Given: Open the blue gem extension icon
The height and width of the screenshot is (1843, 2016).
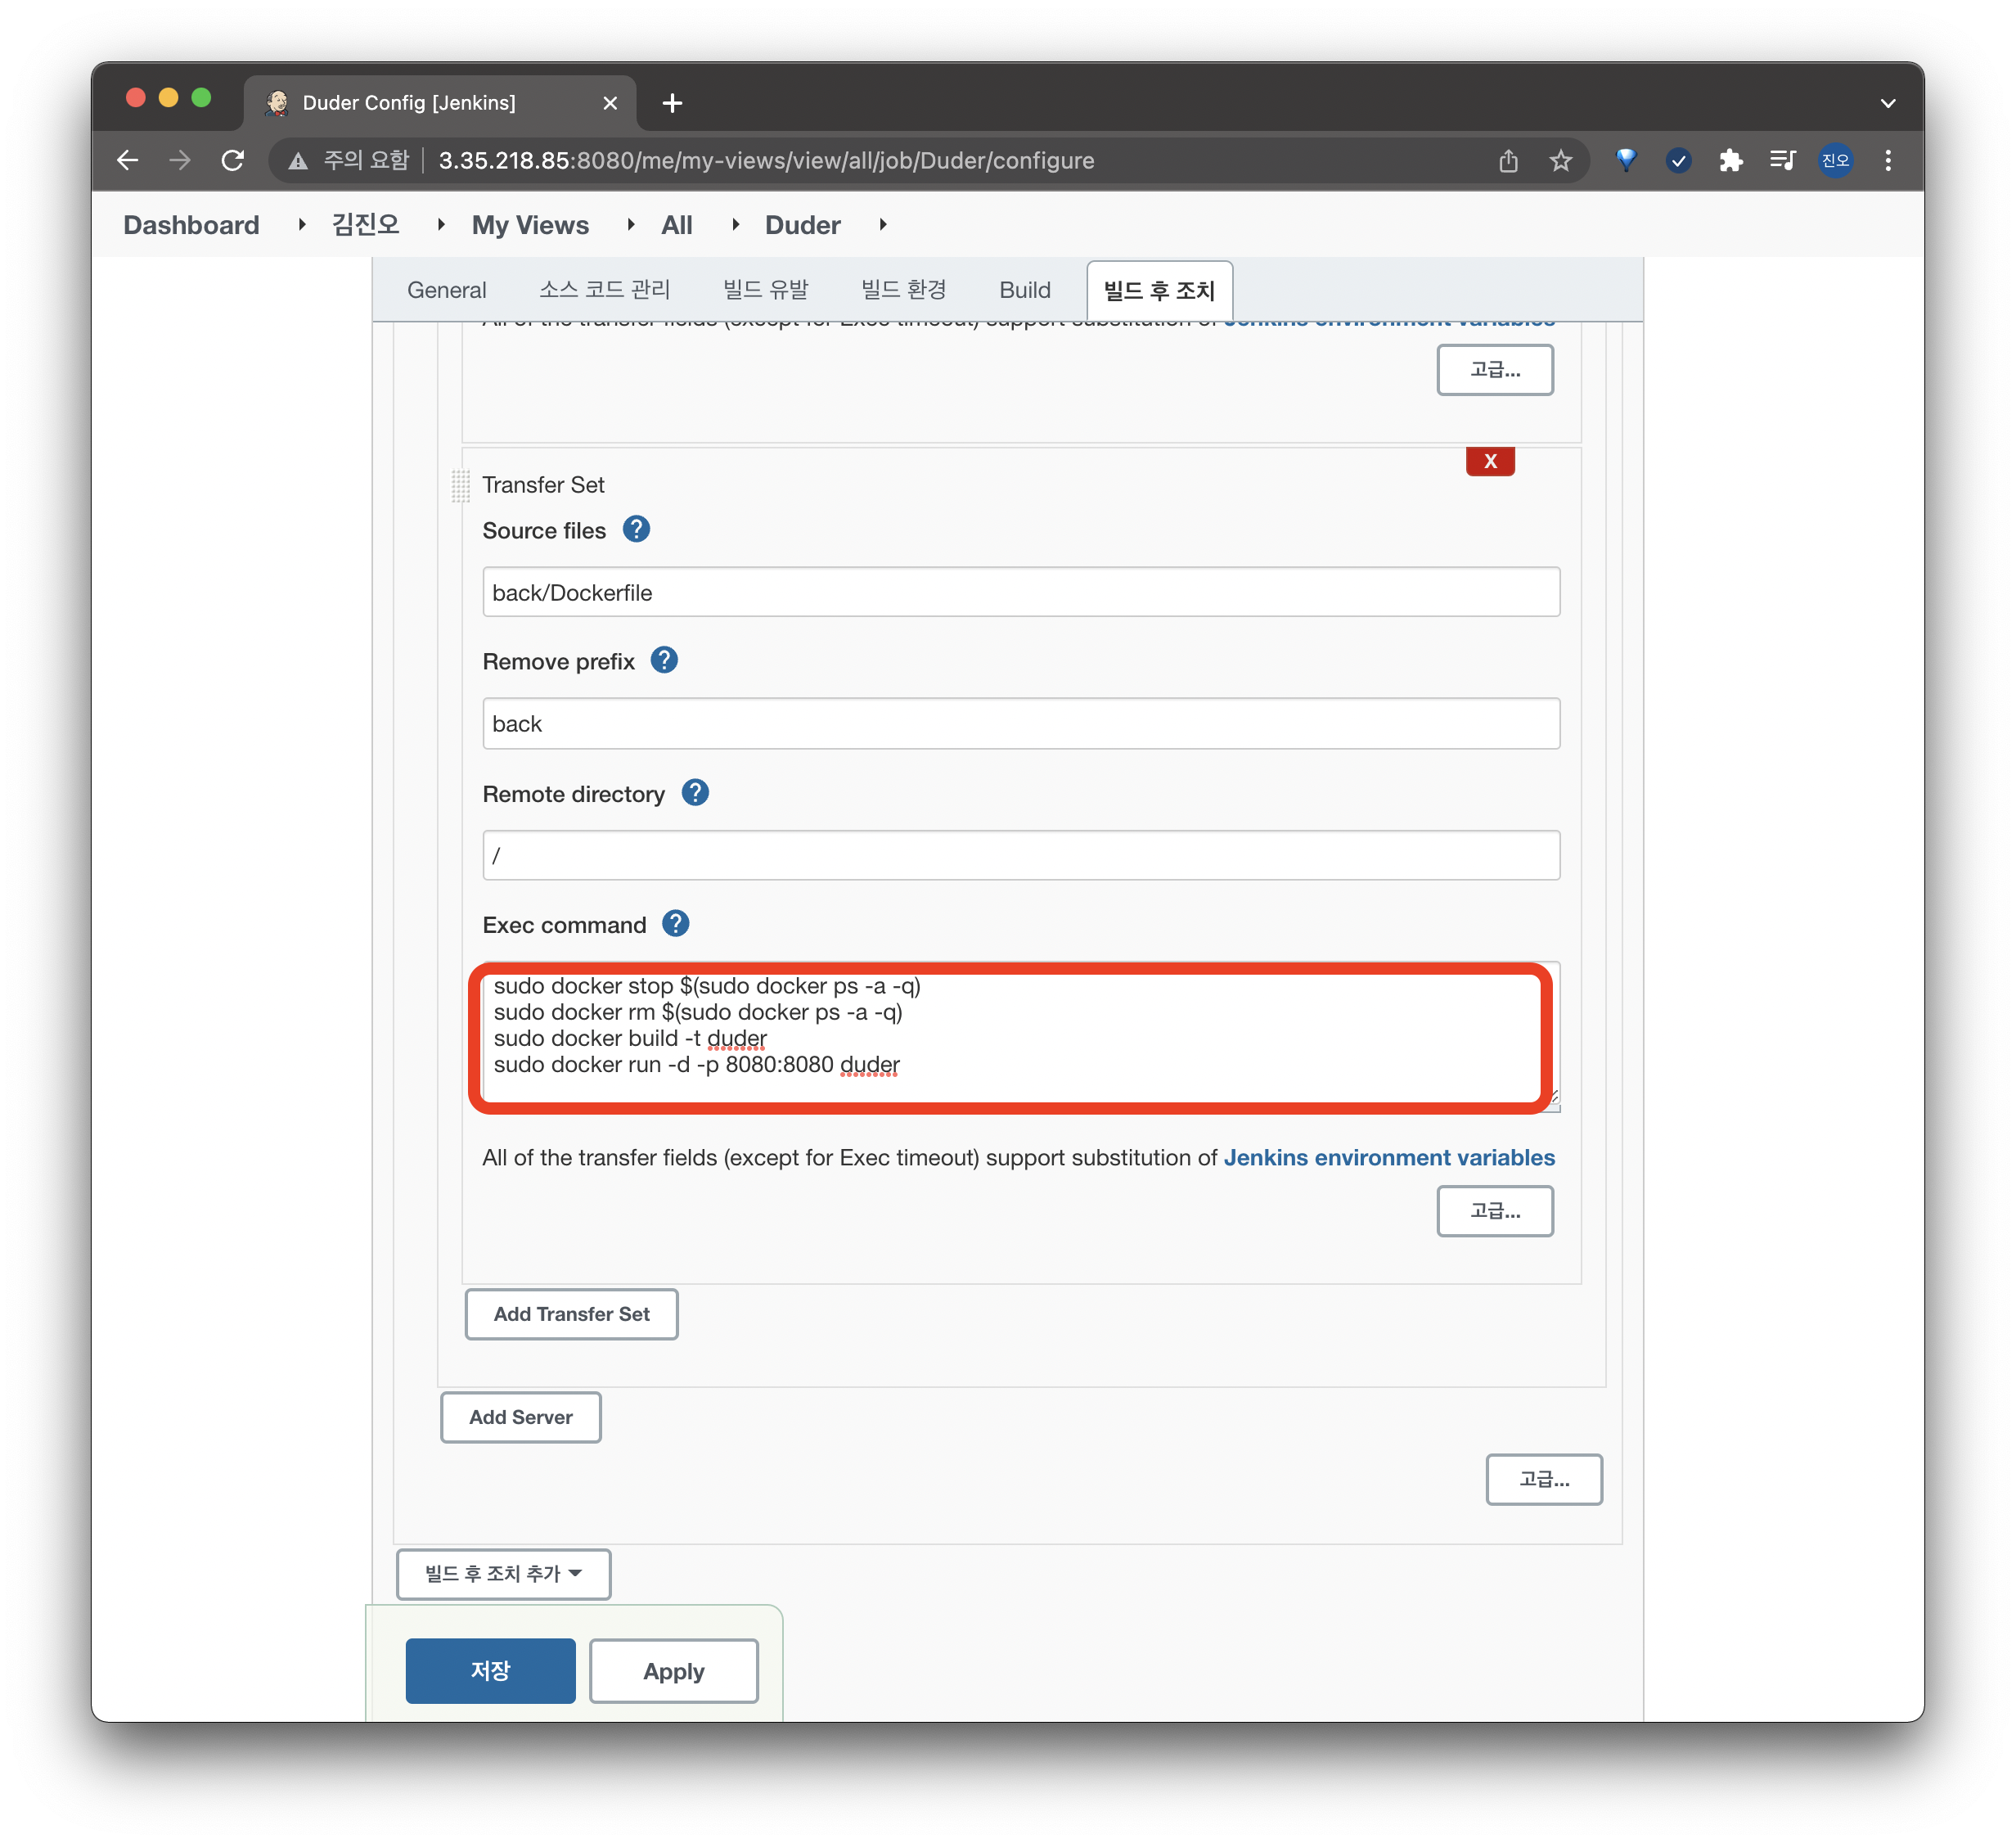Looking at the screenshot, I should 1626,160.
